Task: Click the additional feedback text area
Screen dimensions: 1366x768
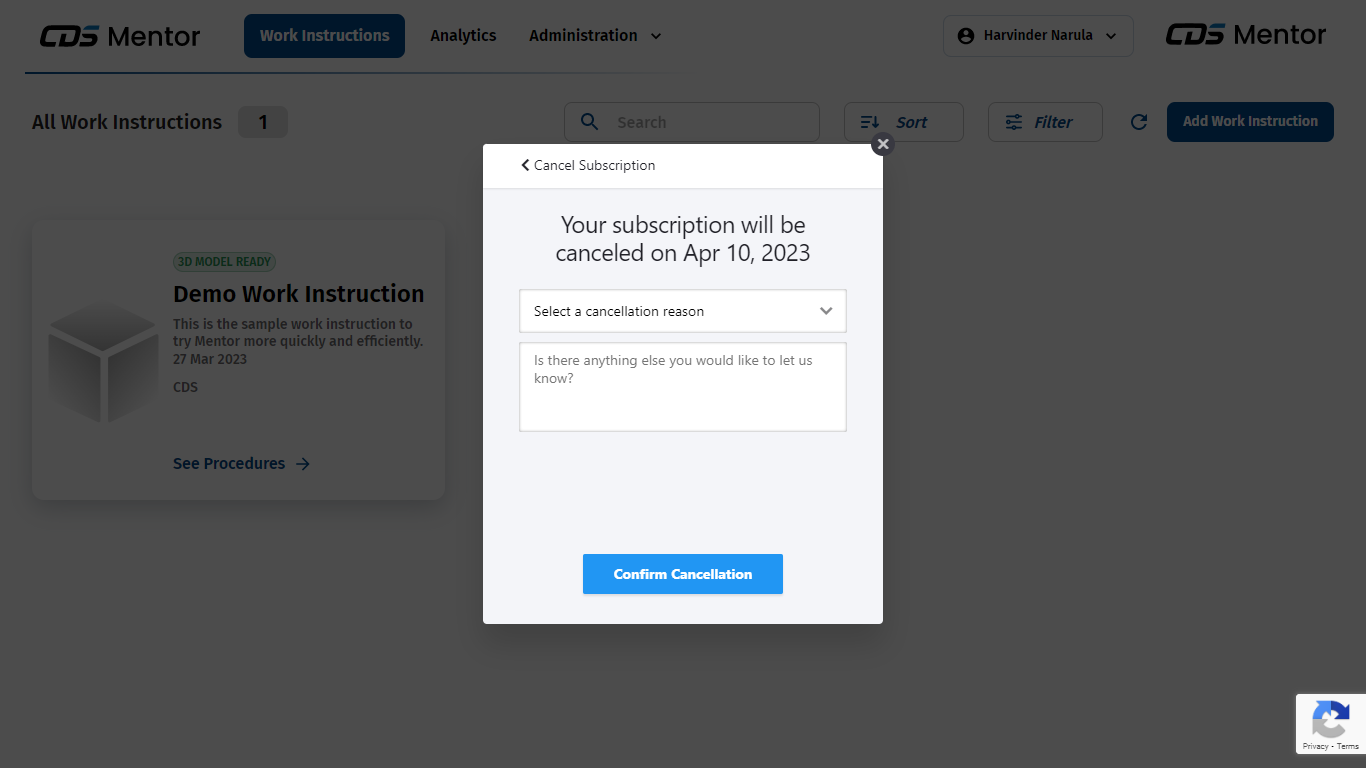Action: (x=683, y=387)
